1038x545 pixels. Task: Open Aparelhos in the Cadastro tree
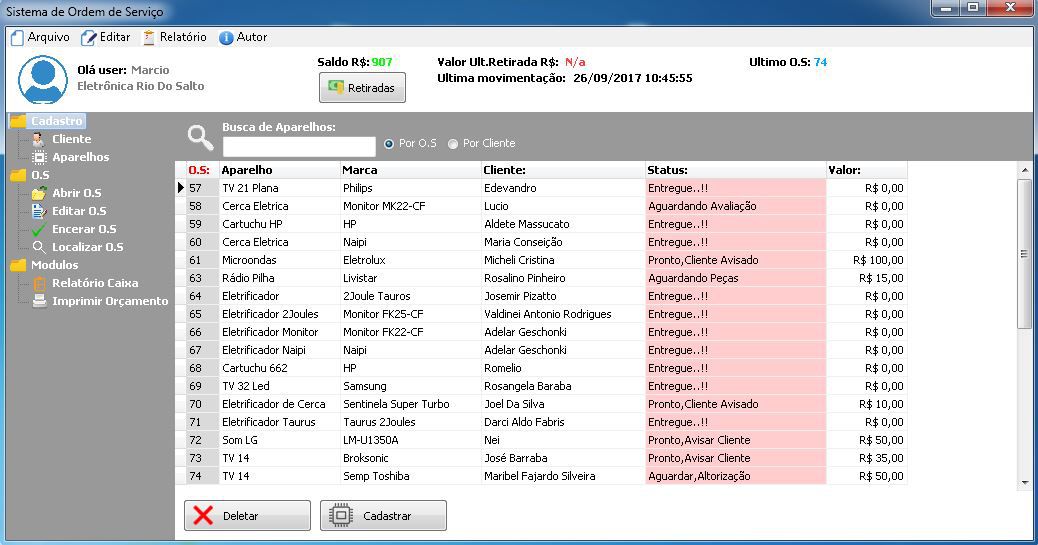coord(80,157)
